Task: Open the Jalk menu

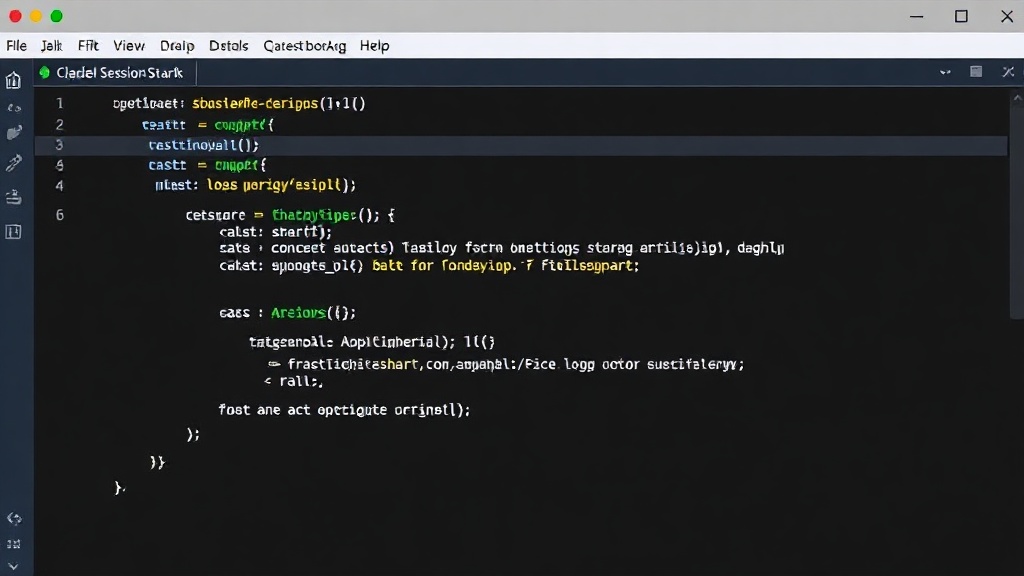Action: (x=51, y=46)
